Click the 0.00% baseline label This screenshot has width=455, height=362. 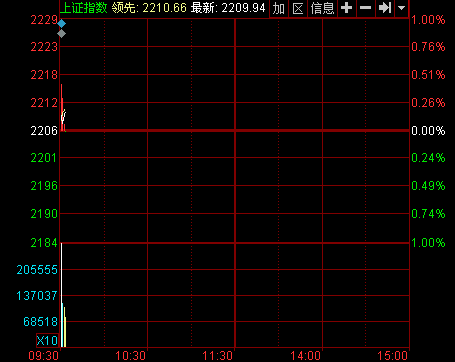tap(428, 130)
